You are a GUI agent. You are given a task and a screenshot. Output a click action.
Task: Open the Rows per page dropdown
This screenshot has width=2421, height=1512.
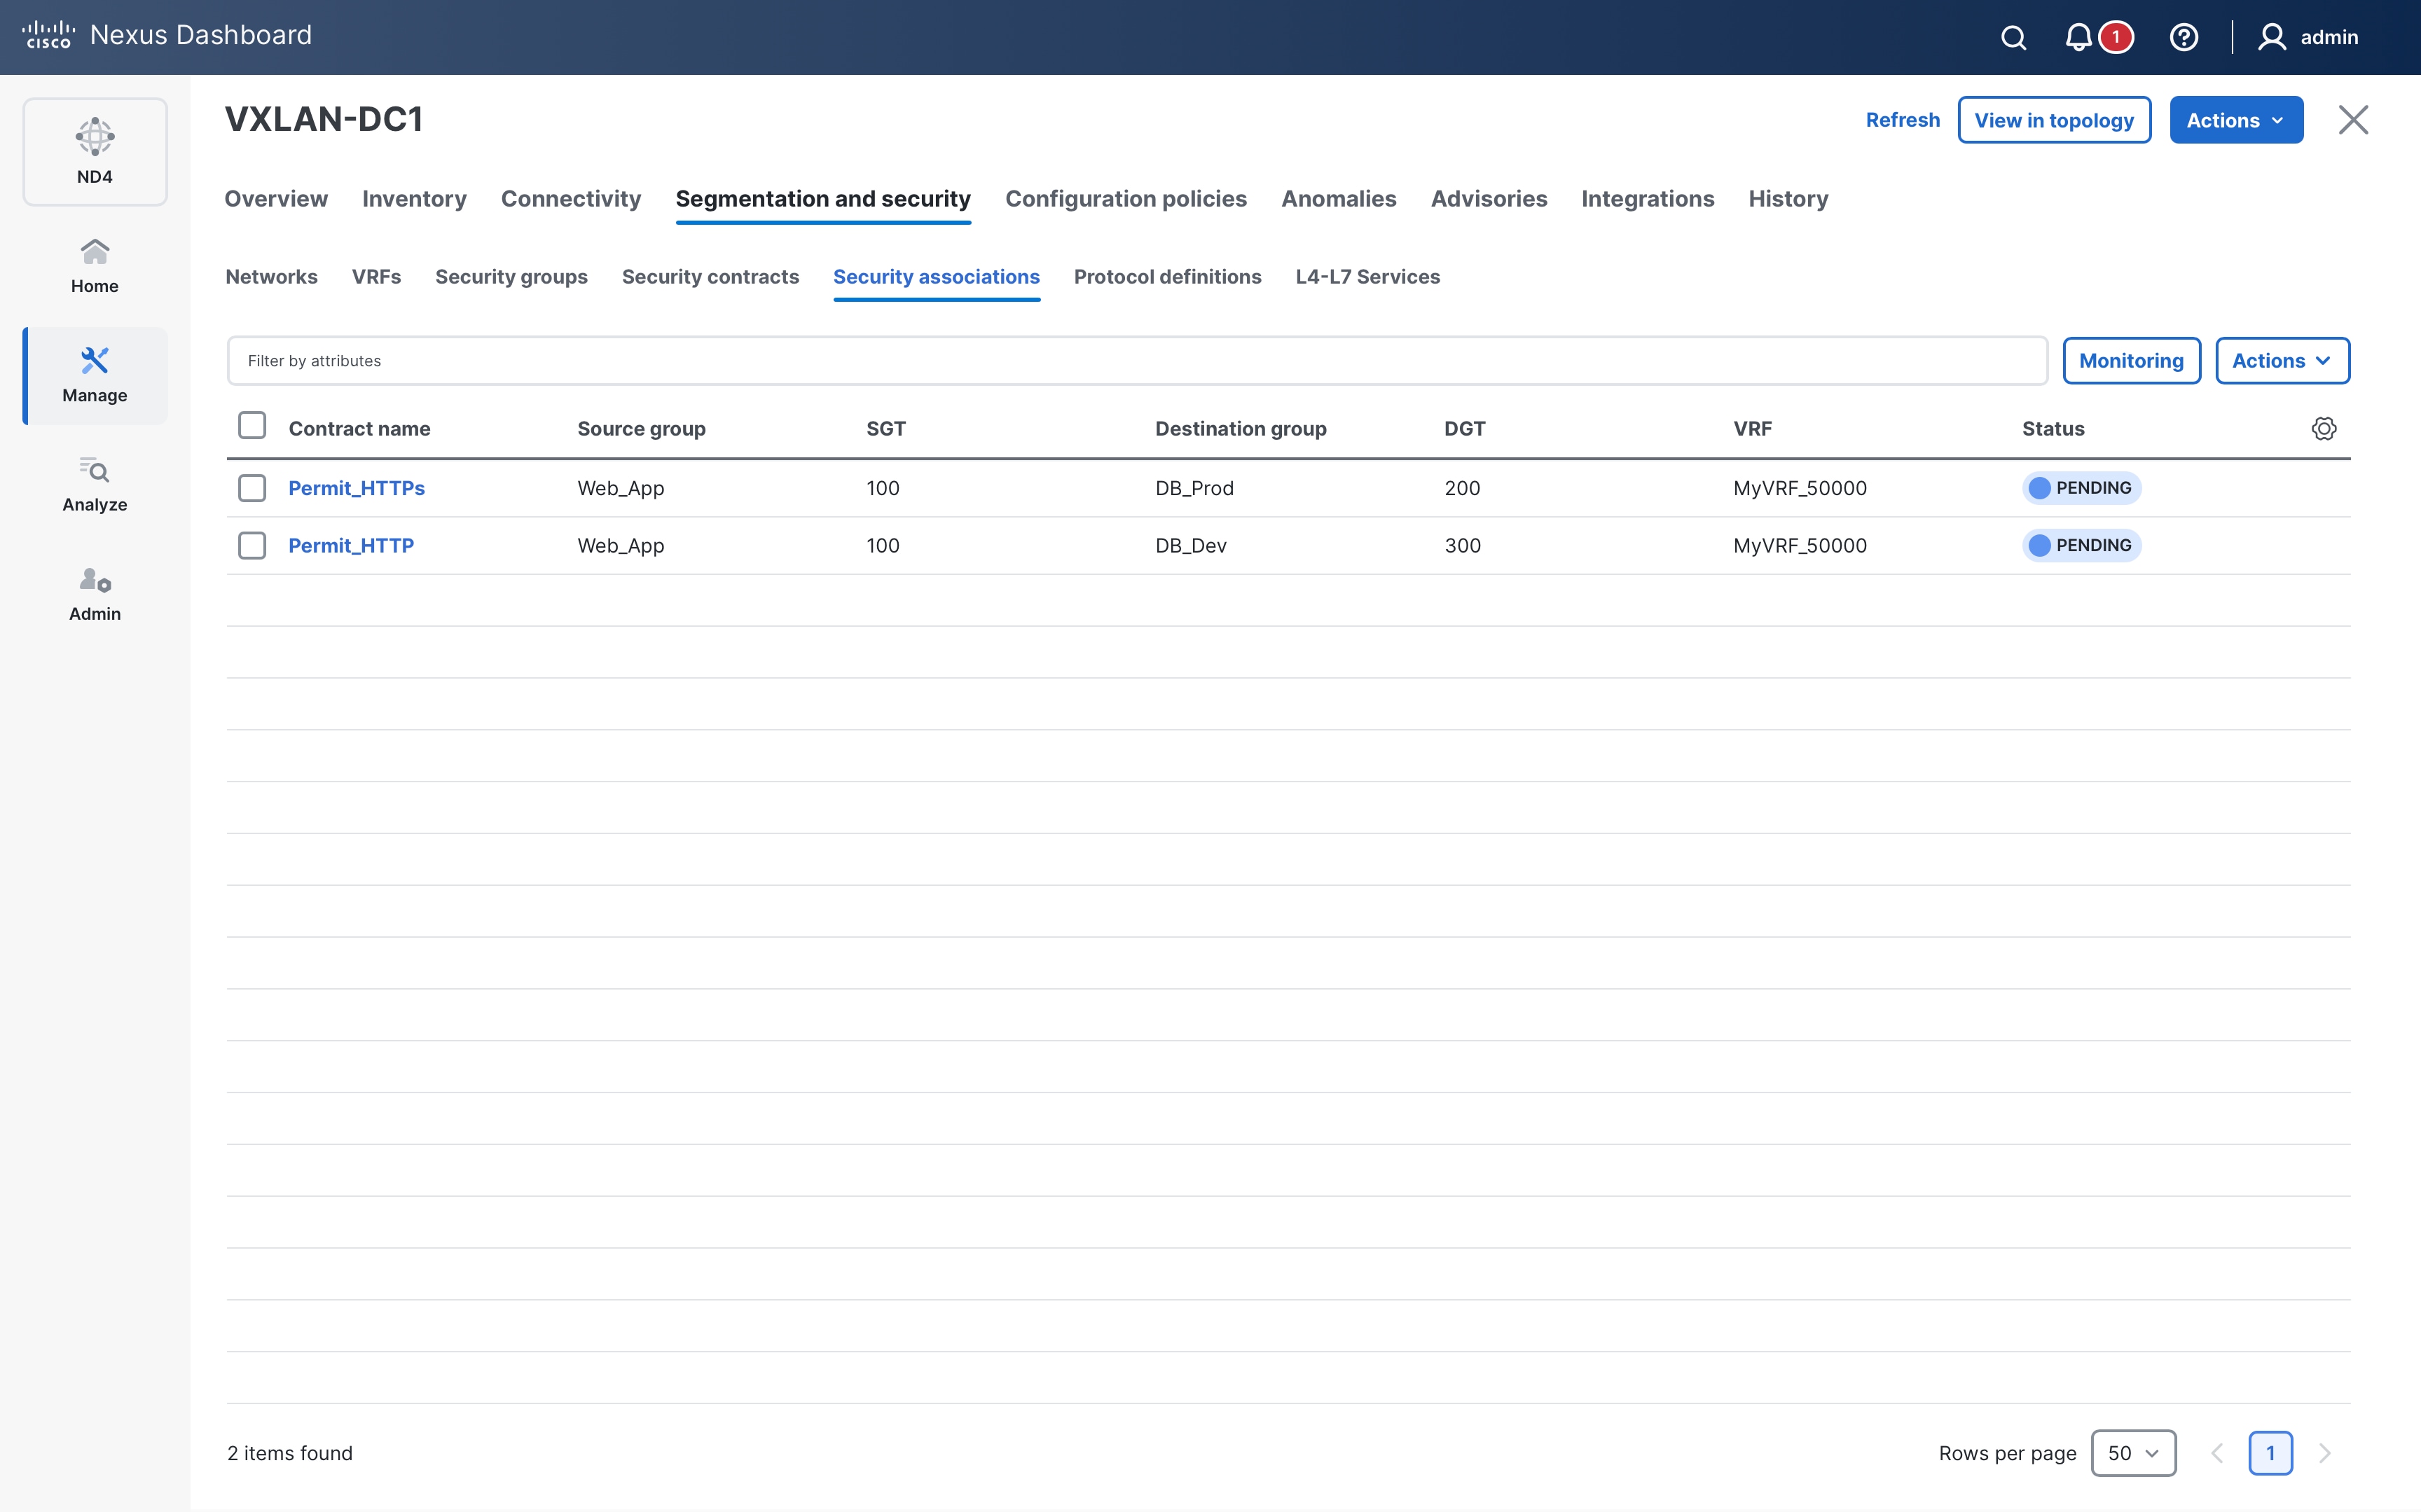pos(2133,1453)
